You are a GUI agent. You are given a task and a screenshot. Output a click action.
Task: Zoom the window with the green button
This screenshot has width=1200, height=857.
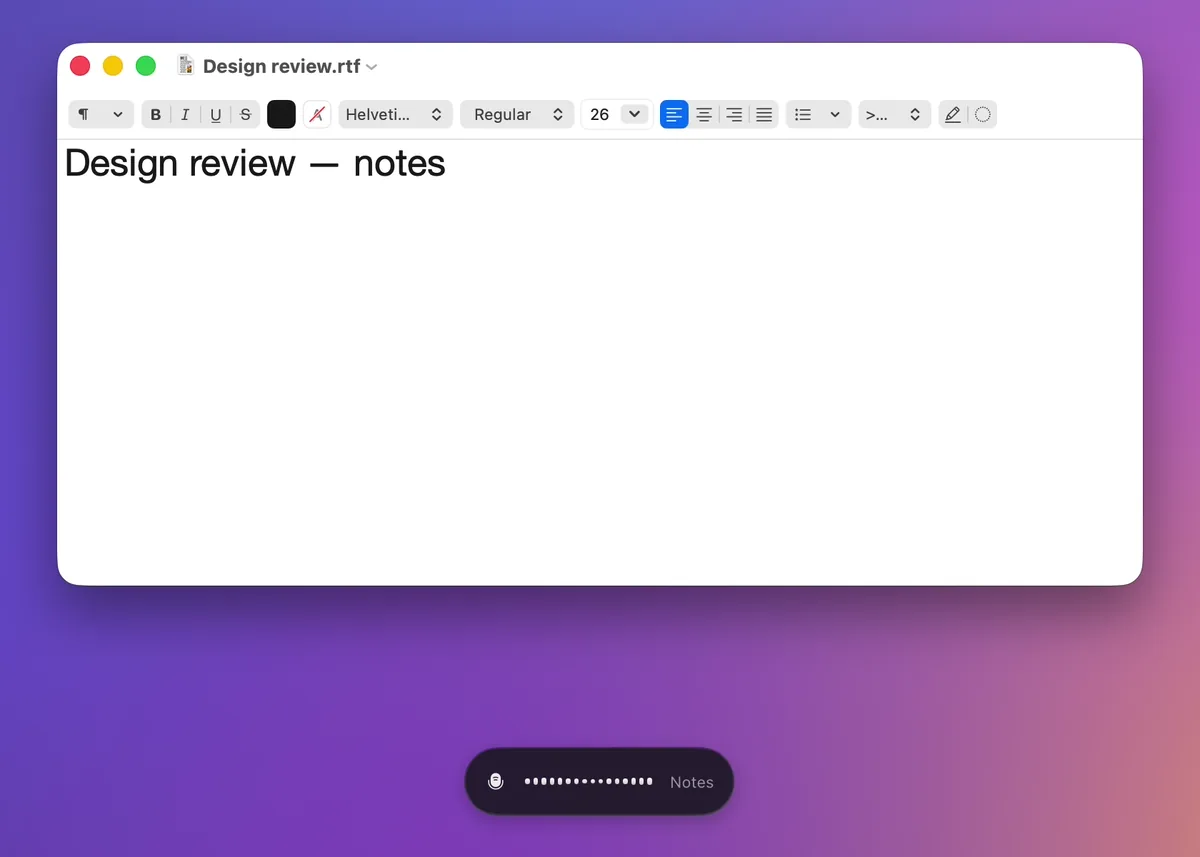pyautogui.click(x=146, y=66)
